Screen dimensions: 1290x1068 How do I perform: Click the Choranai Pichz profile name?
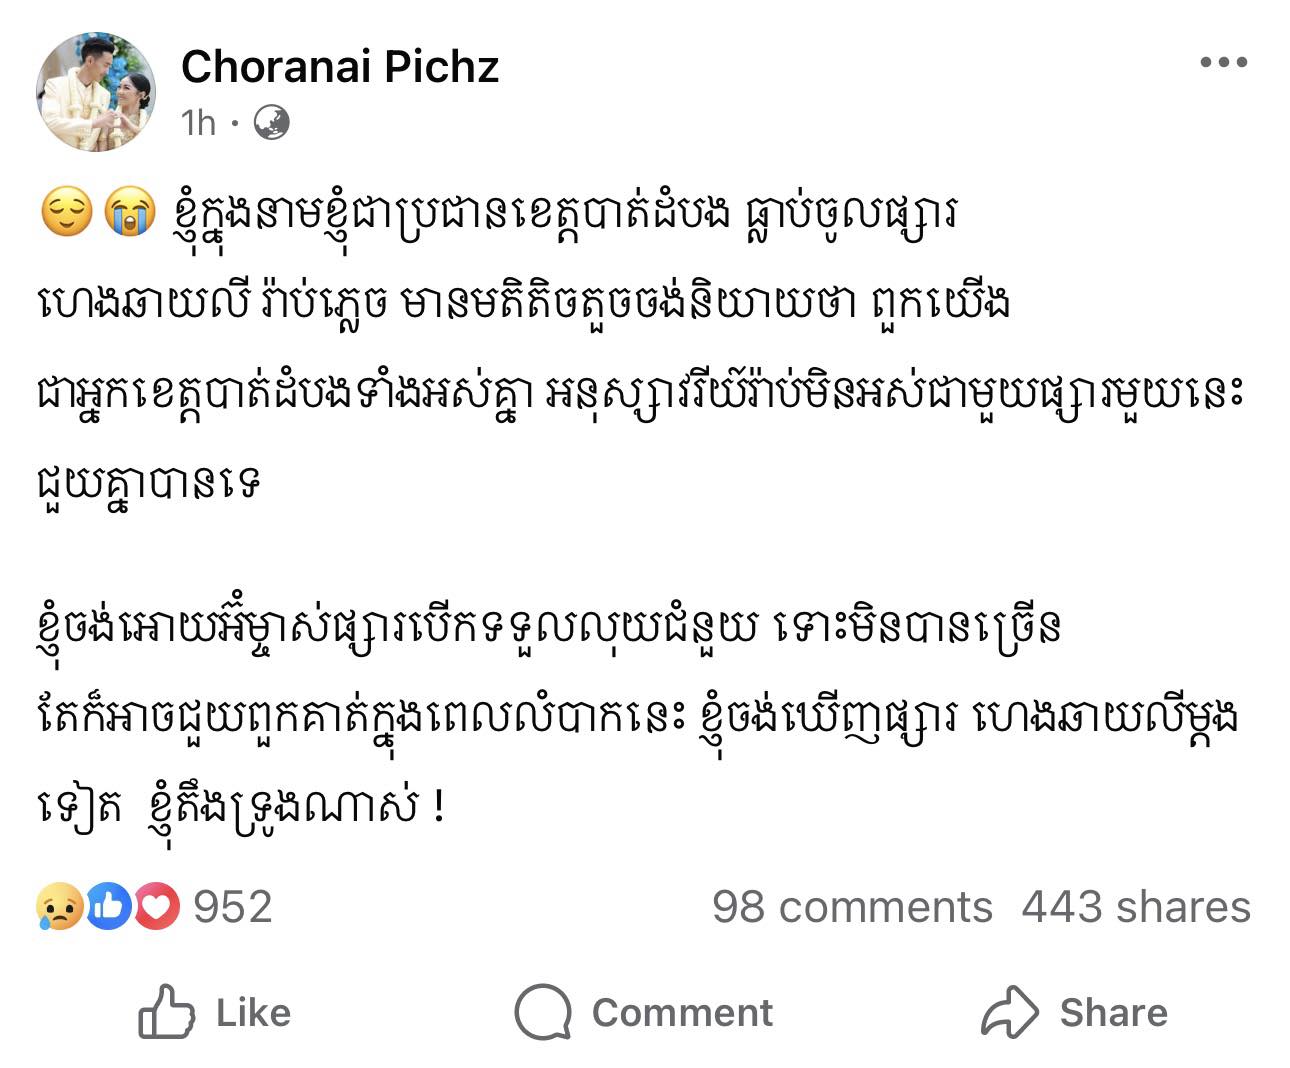click(x=340, y=67)
